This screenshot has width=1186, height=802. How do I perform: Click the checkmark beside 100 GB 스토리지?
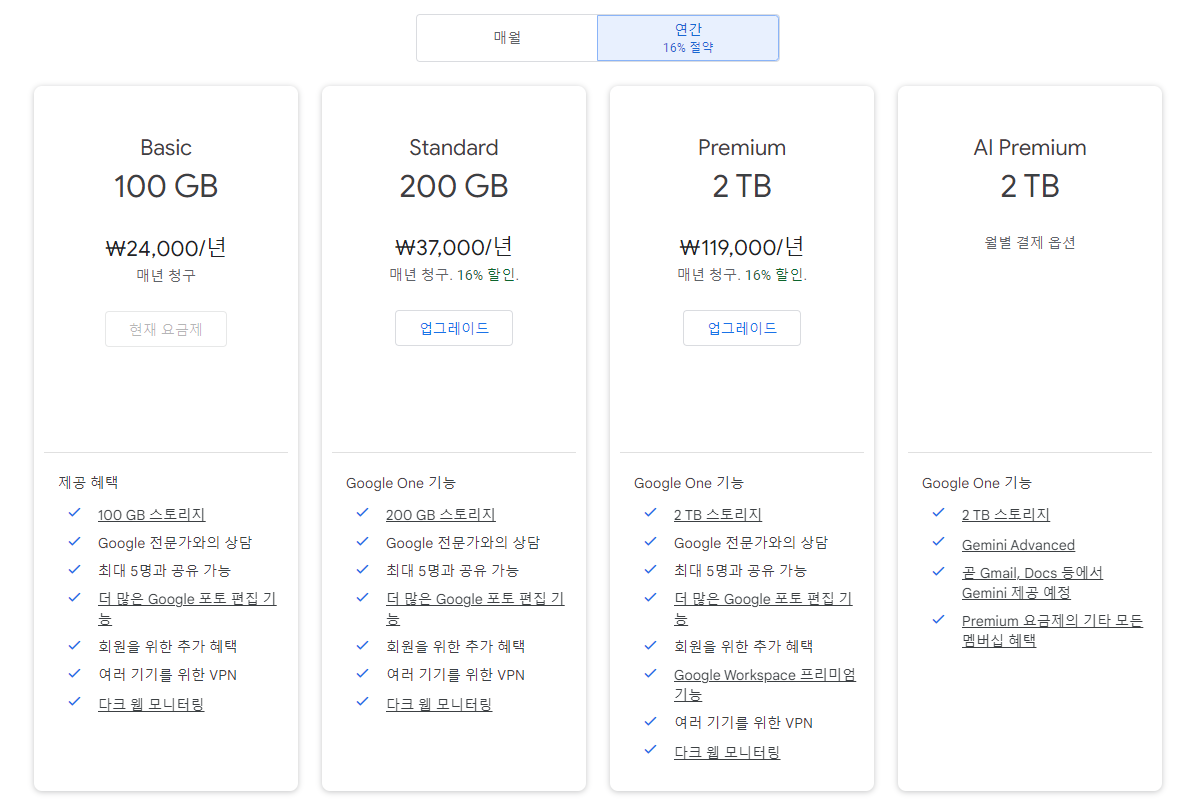pyautogui.click(x=74, y=512)
